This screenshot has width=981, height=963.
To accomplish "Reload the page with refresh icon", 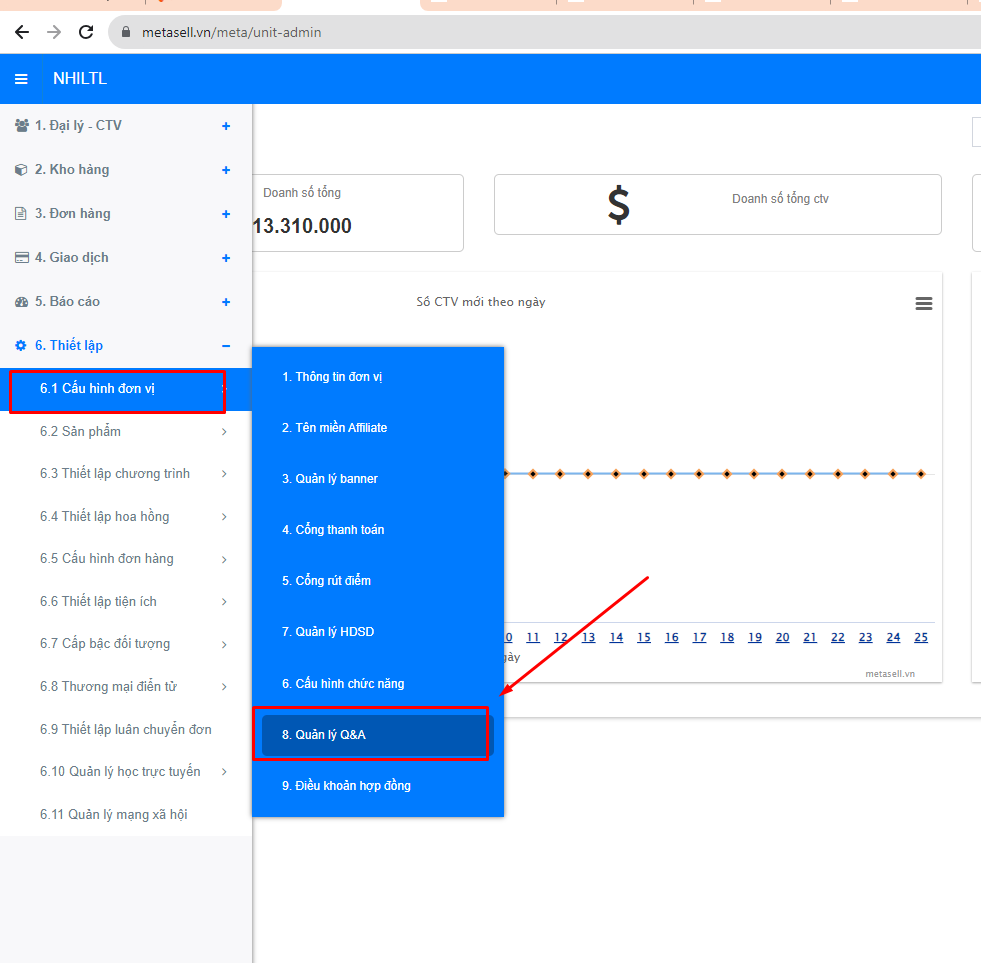I will [x=86, y=32].
